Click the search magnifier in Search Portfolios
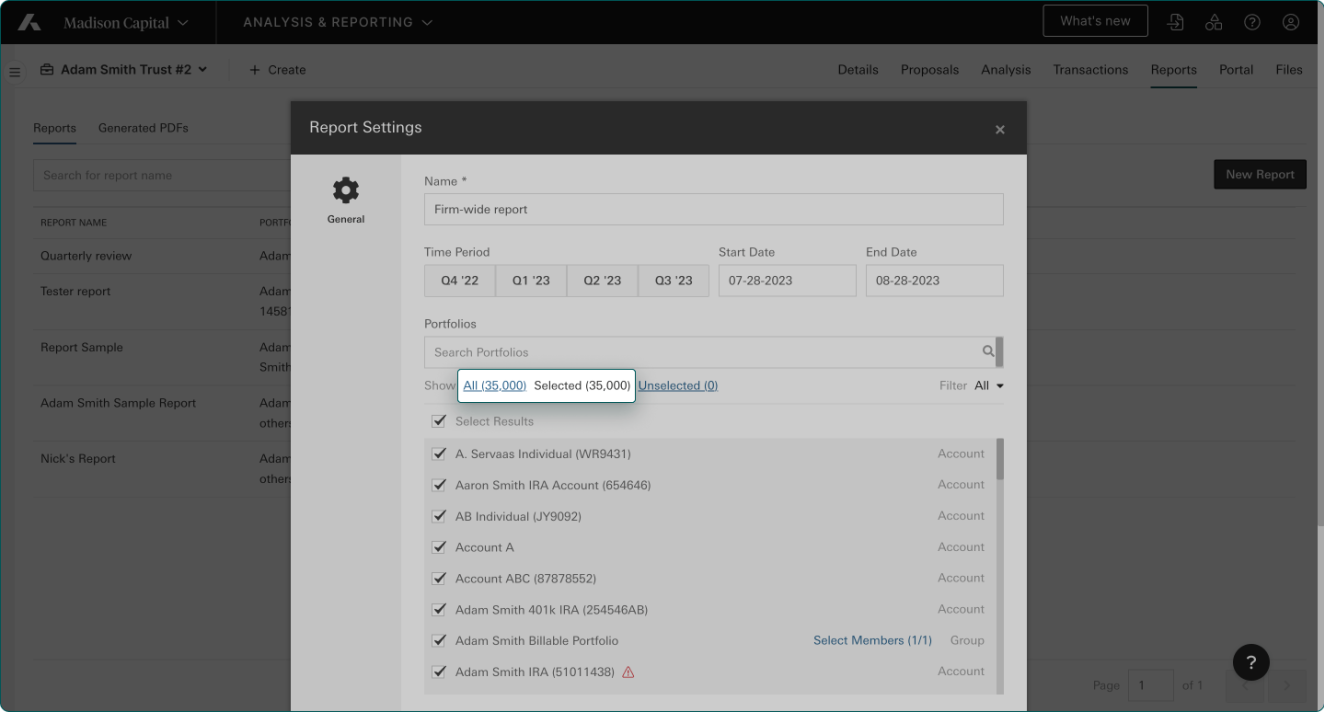The image size is (1324, 712). [988, 352]
